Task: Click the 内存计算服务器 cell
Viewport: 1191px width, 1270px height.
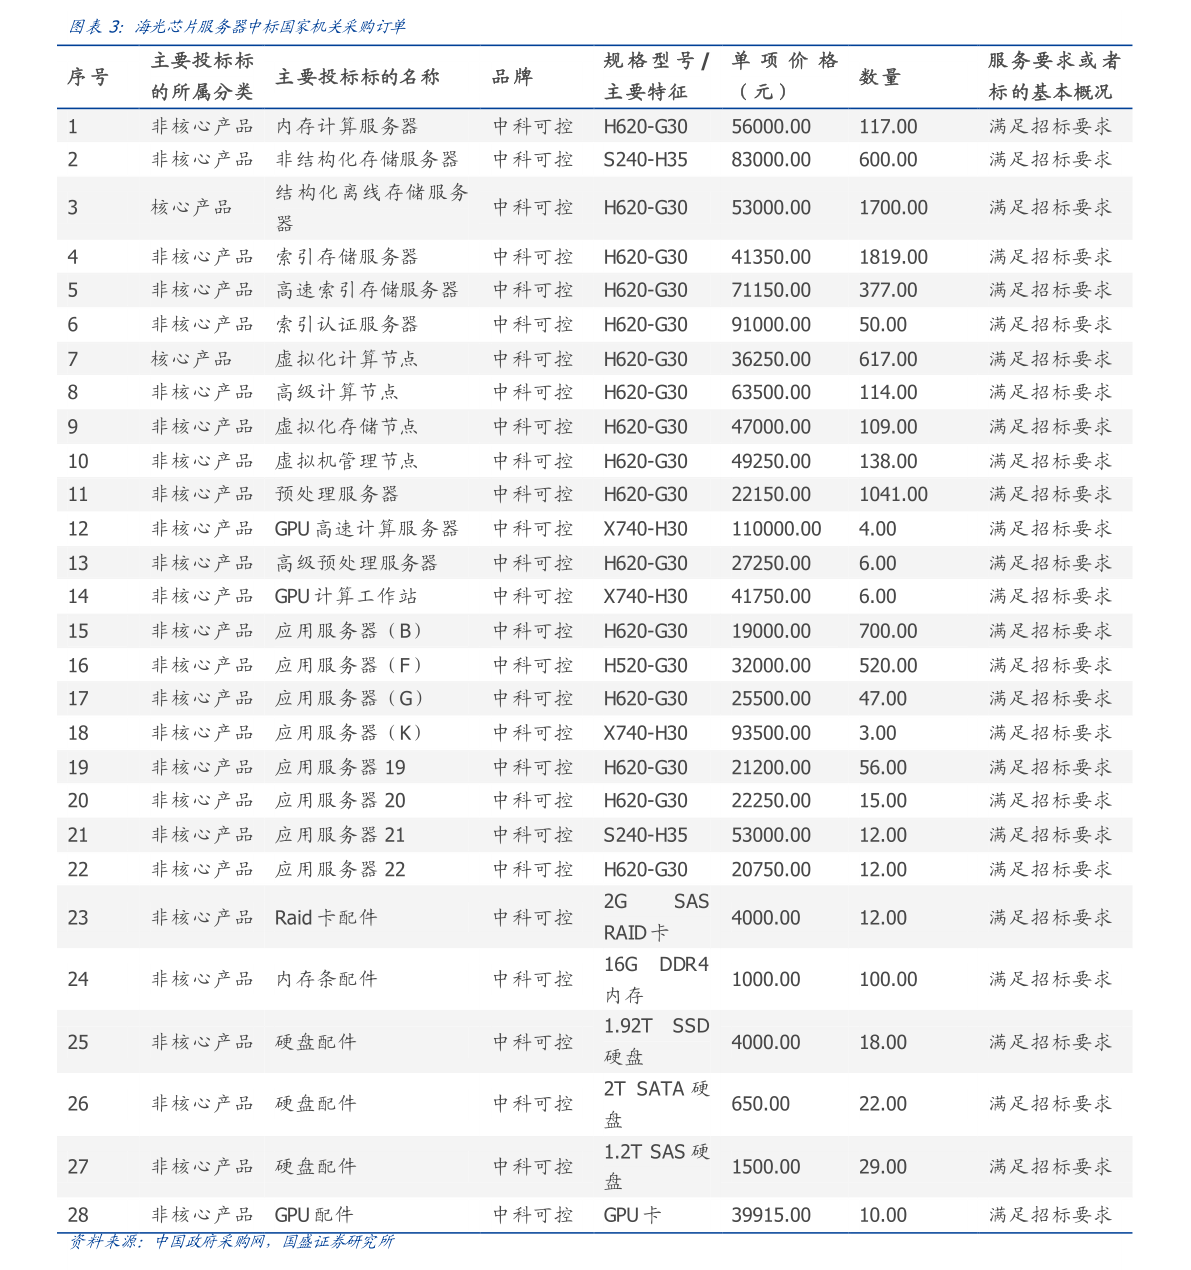Action: 347,126
